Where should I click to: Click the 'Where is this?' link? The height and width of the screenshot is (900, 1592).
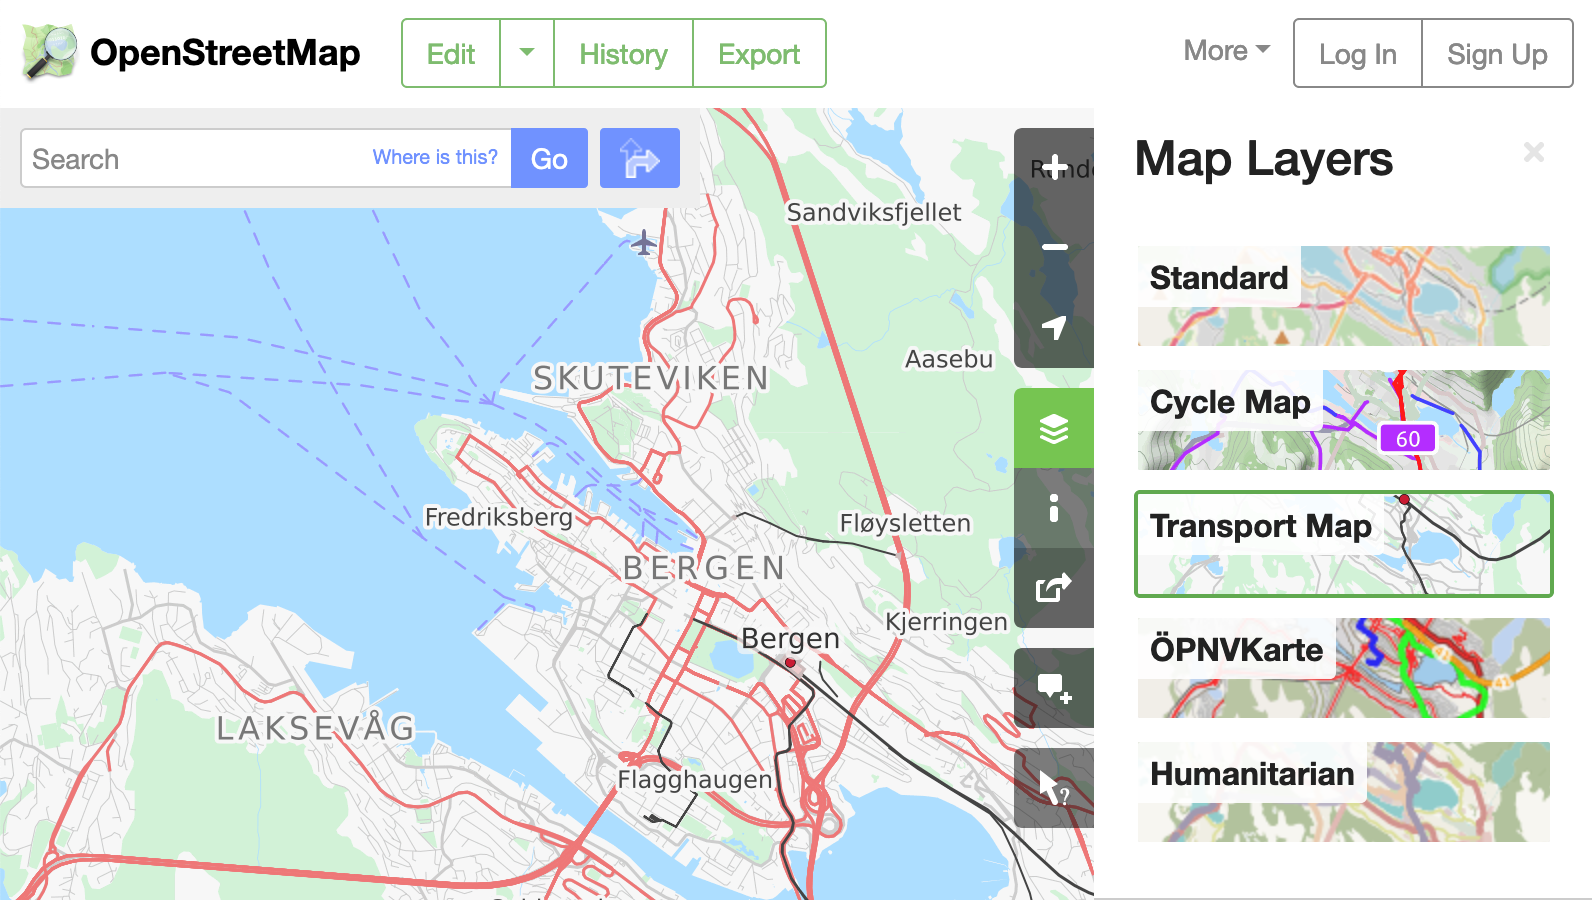point(435,157)
